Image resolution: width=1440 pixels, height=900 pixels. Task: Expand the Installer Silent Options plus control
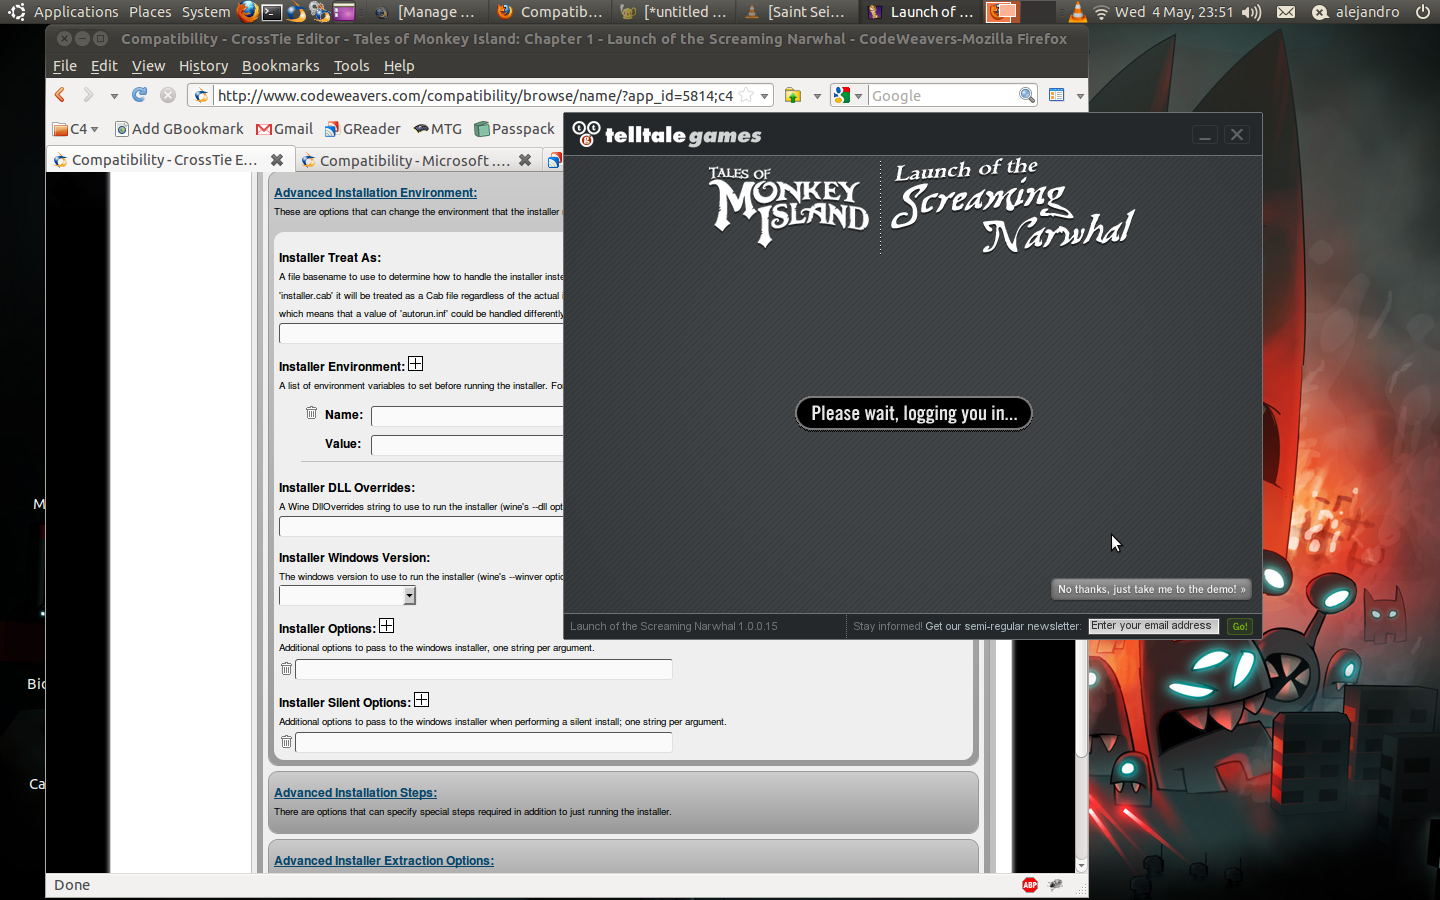click(421, 700)
